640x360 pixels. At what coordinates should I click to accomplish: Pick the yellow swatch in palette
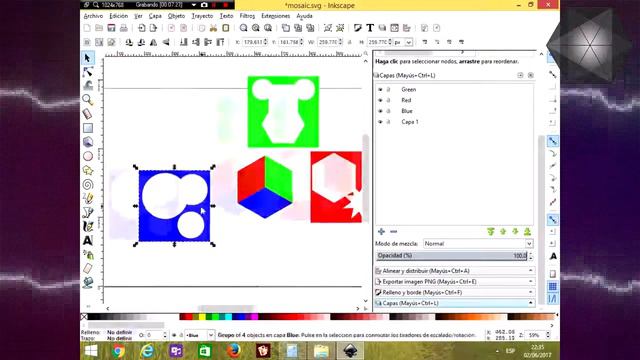pos(202,317)
